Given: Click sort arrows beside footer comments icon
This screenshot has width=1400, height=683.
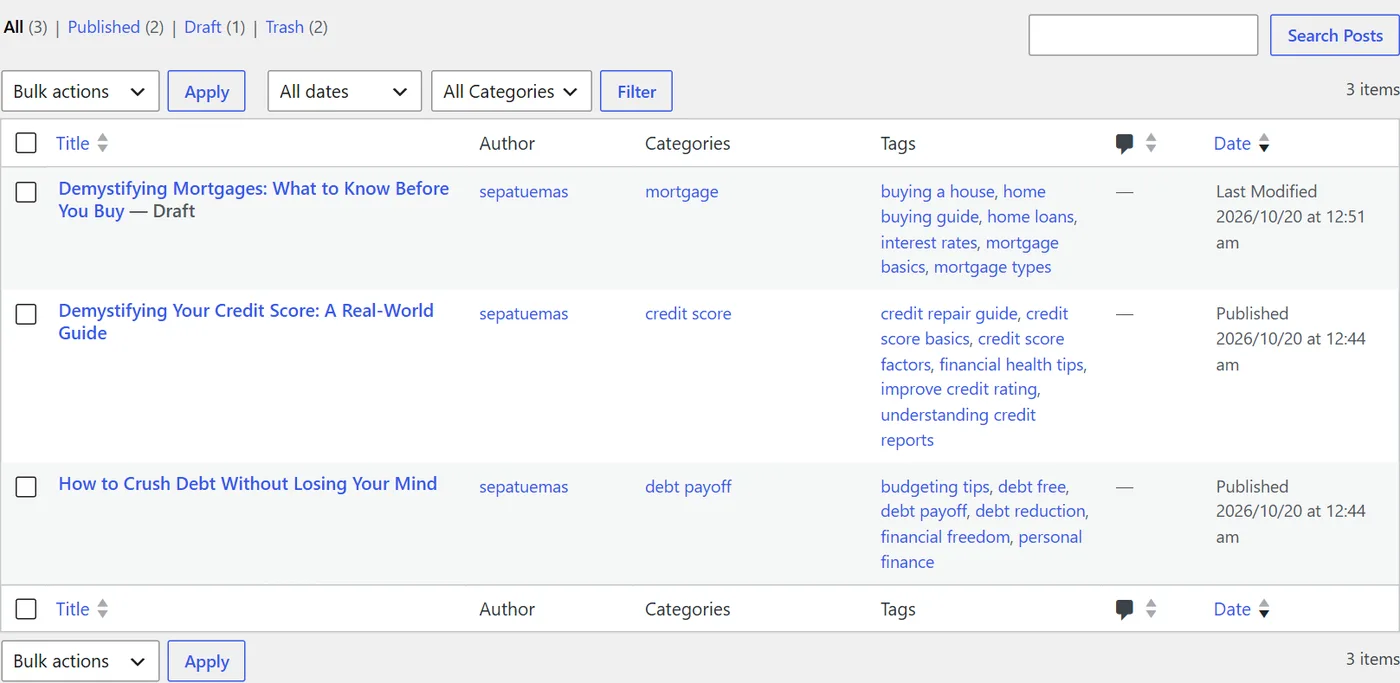Looking at the screenshot, I should point(1151,609).
